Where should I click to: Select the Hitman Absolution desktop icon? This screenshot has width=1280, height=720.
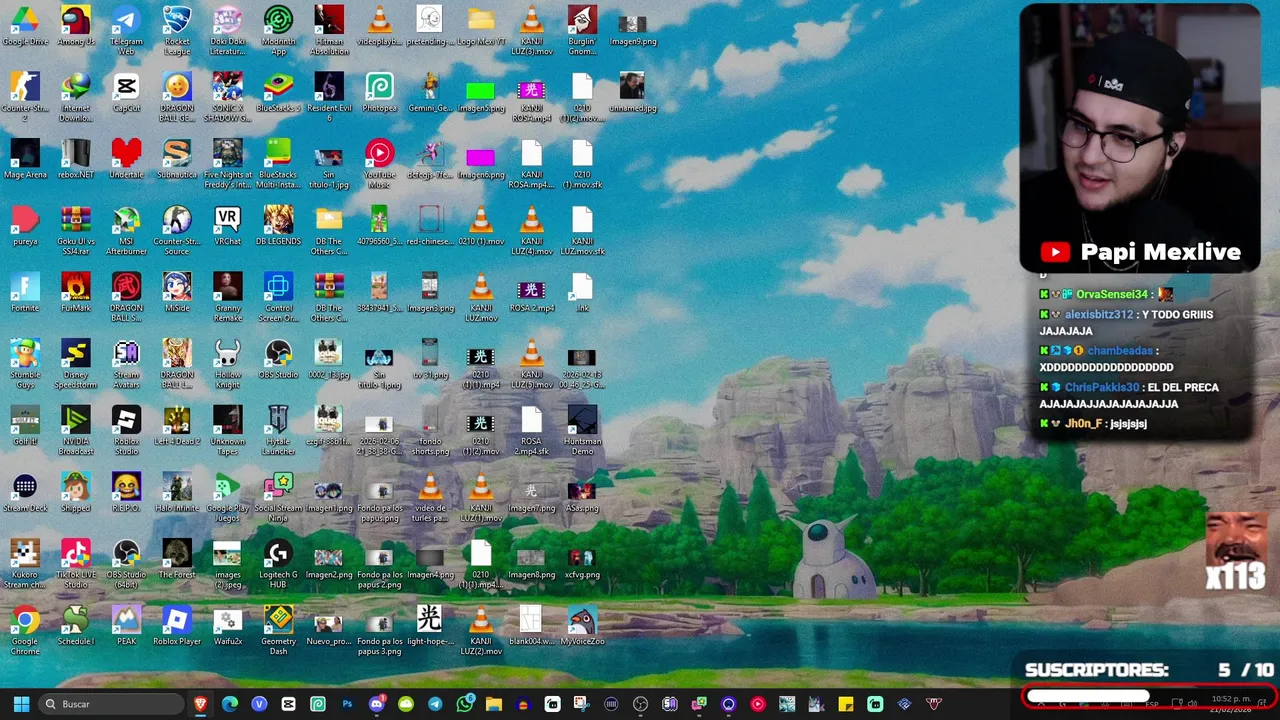(329, 30)
